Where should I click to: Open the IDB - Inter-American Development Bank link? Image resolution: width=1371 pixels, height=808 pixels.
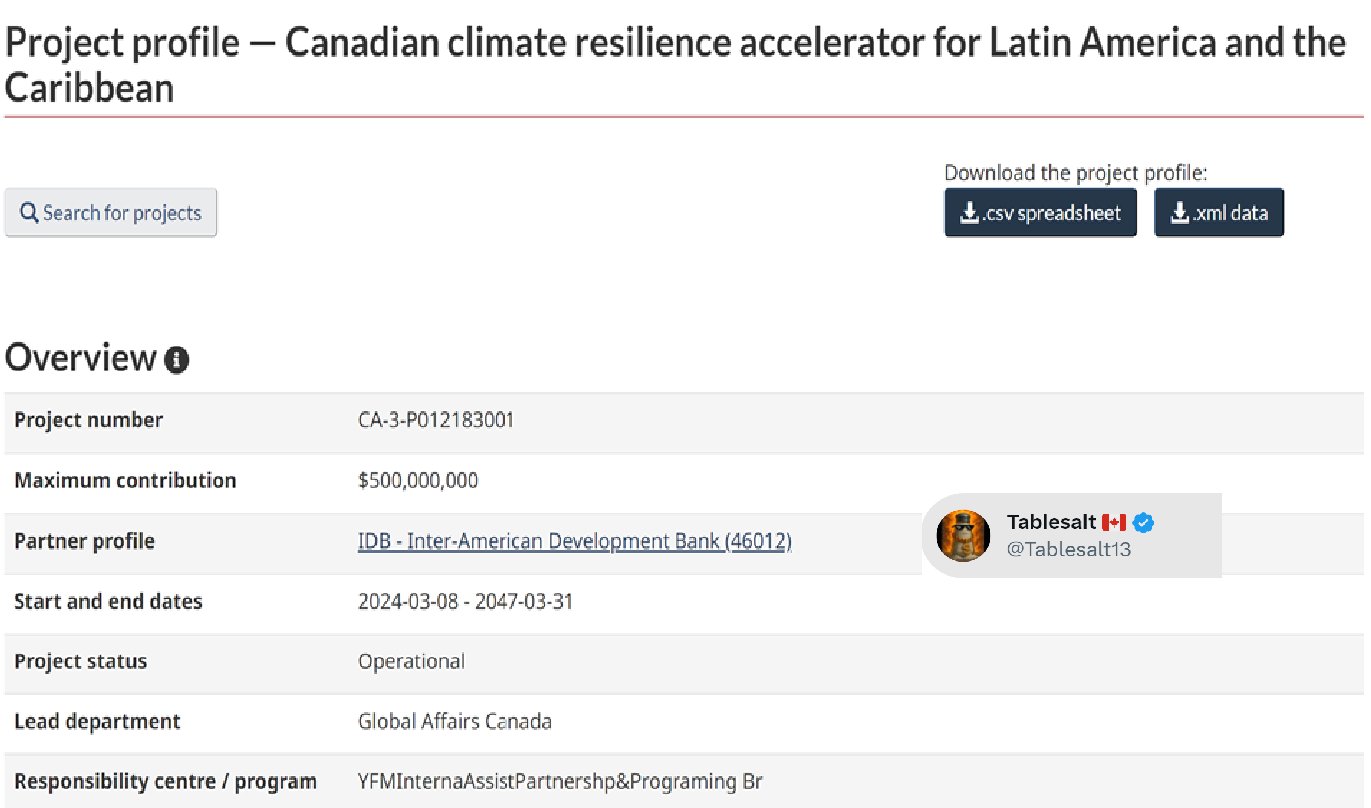click(574, 541)
